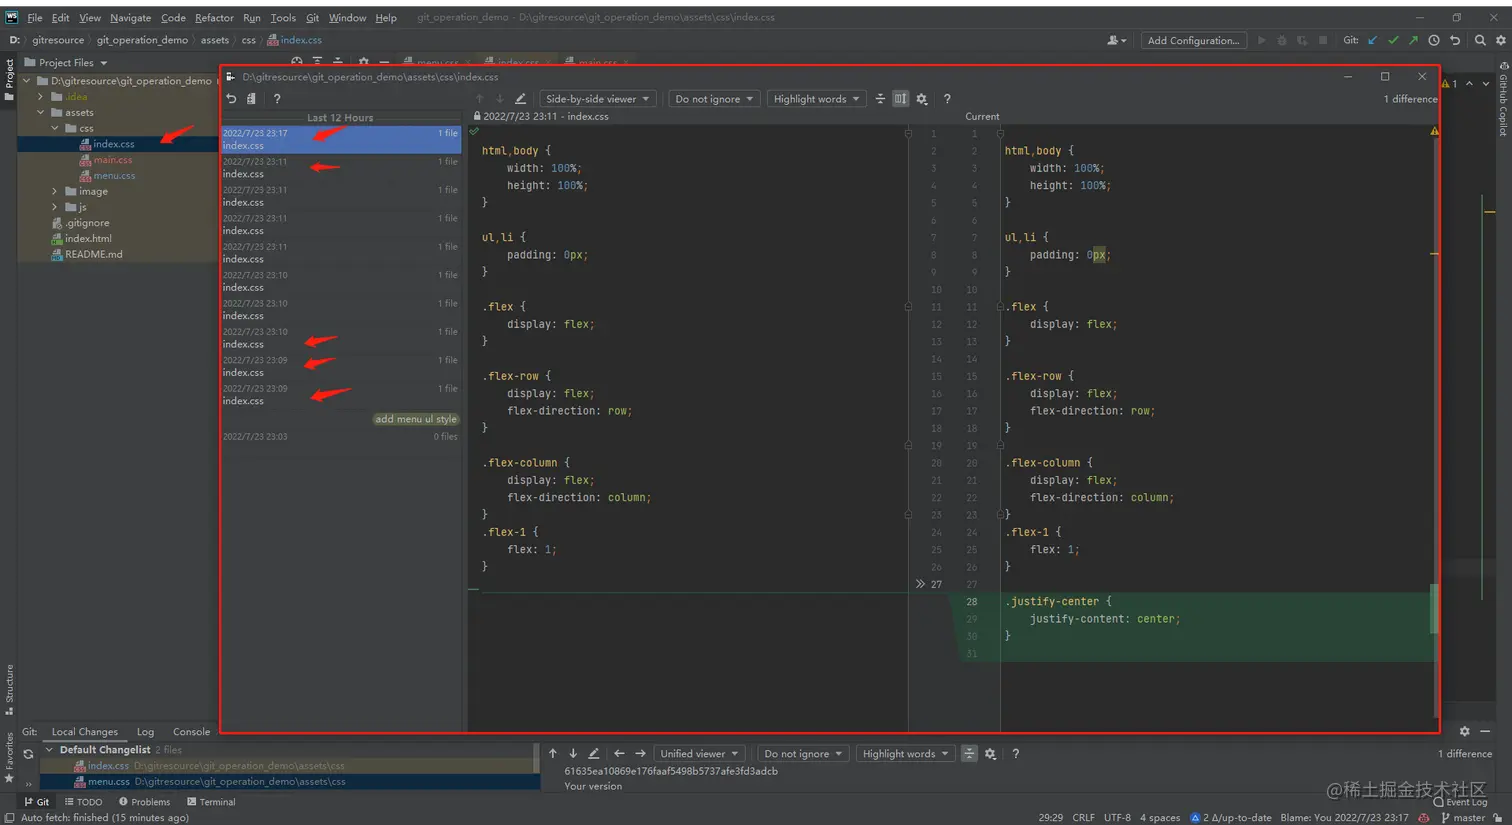The height and width of the screenshot is (825, 1512).
Task: Toggle collapse unchanged fragments in bottom diff toolbar
Action: (x=969, y=754)
